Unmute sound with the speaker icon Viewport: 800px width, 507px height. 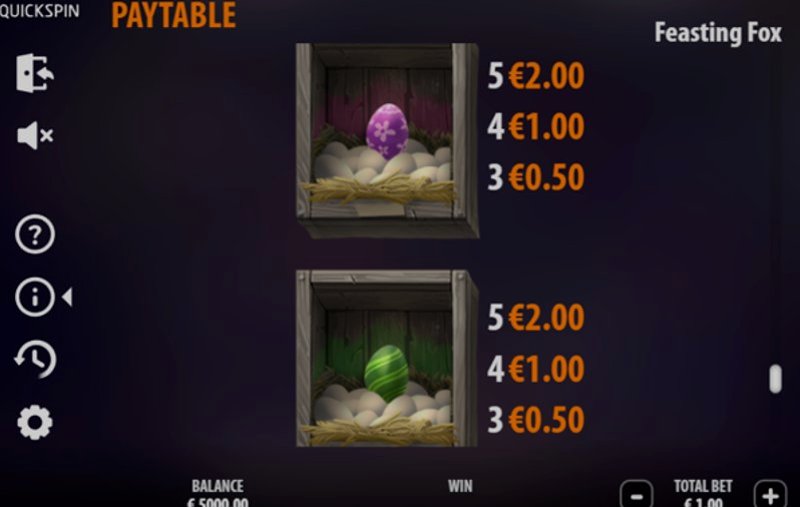pos(35,136)
